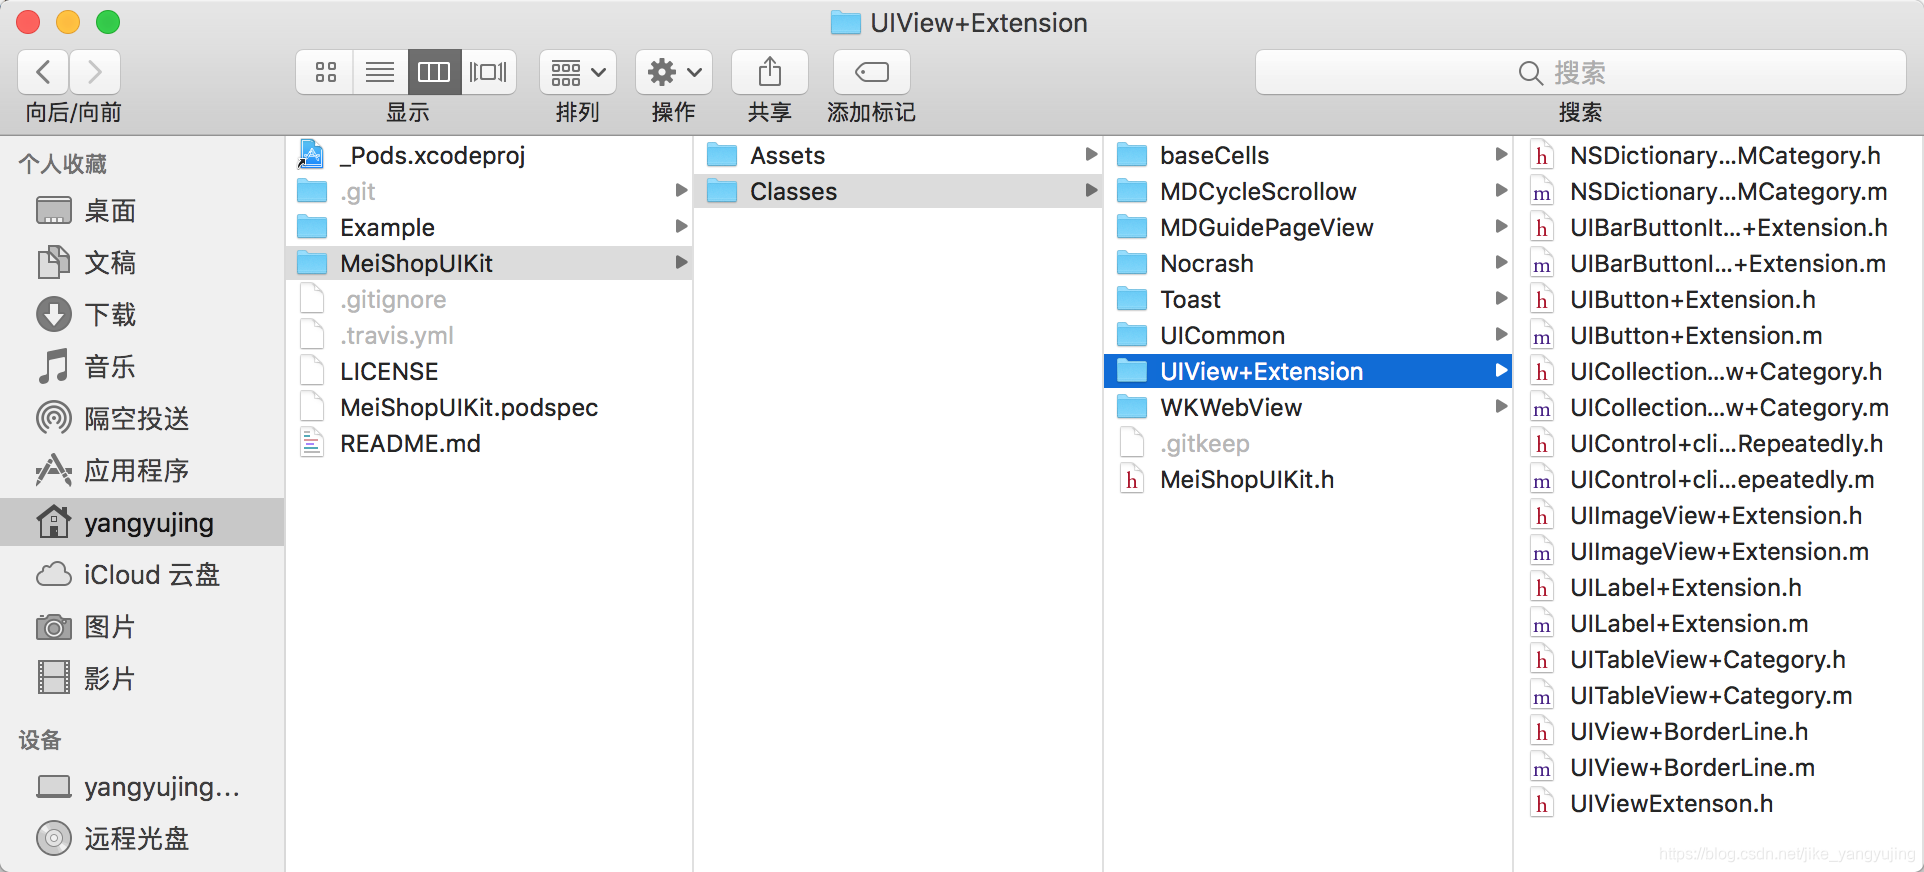The width and height of the screenshot is (1924, 872).
Task: Focus the search (搜索) field
Action: [1580, 72]
